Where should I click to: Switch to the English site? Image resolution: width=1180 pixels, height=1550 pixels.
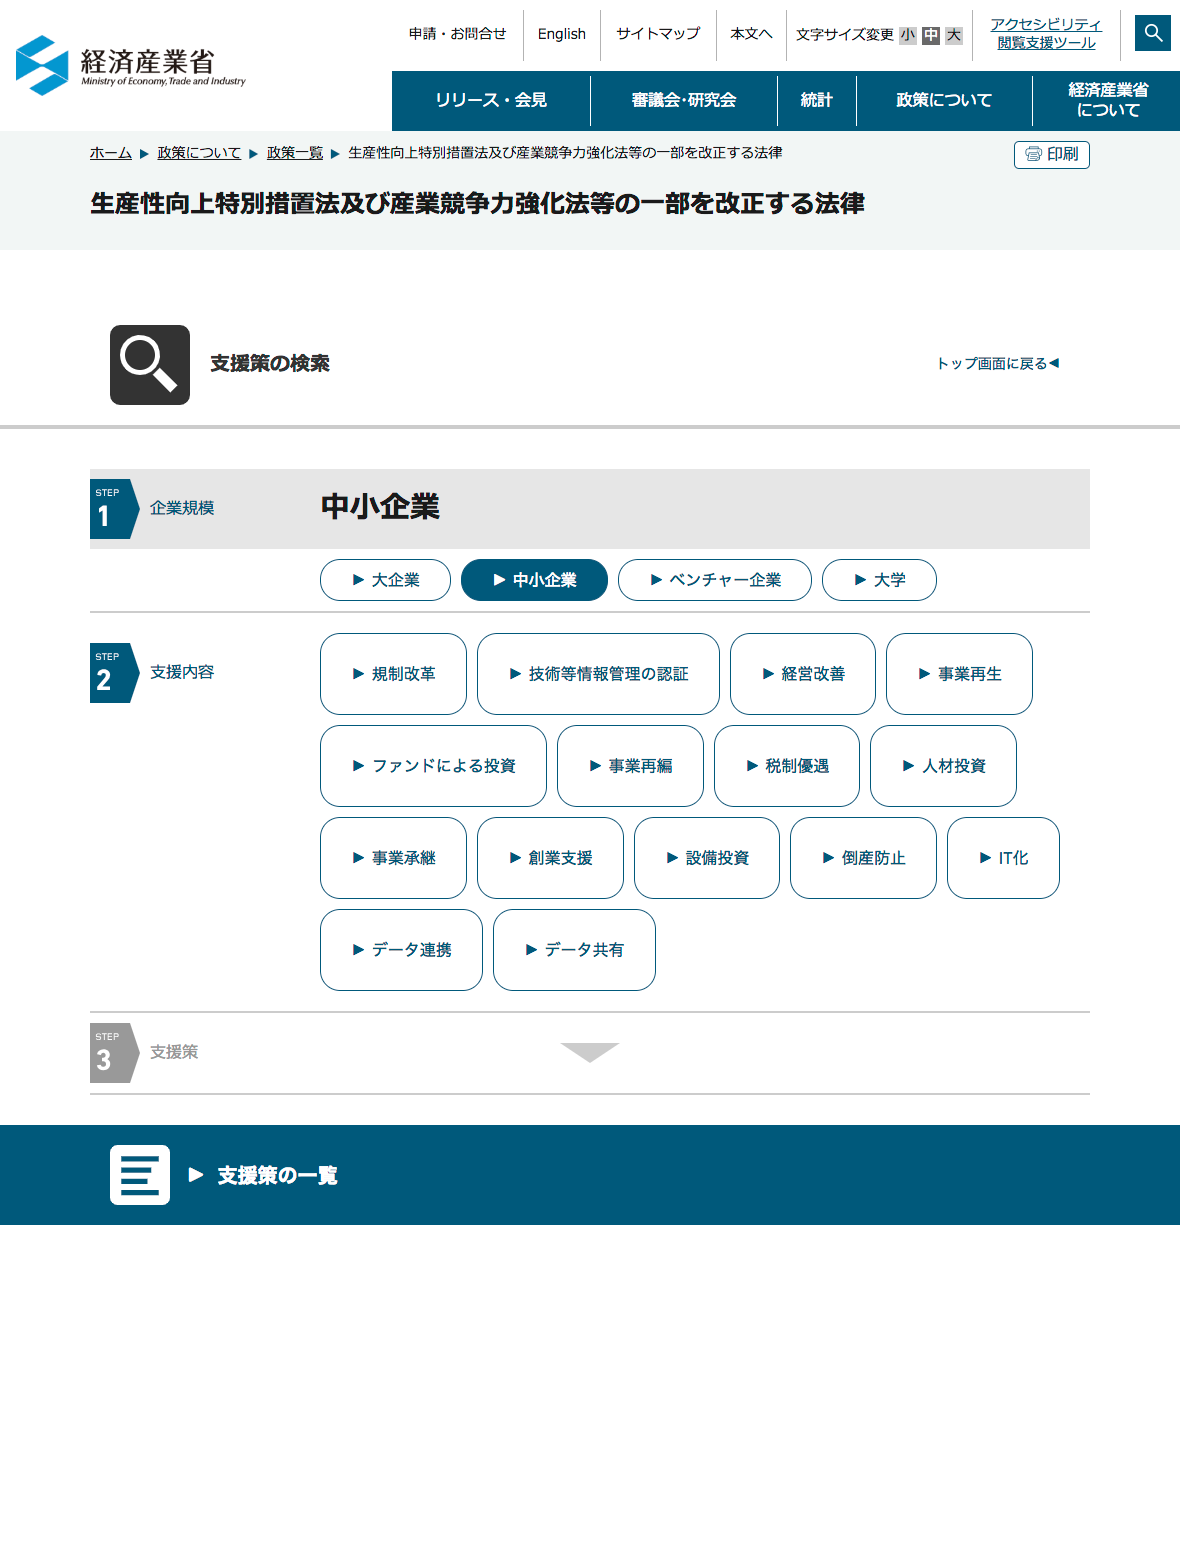(x=561, y=34)
